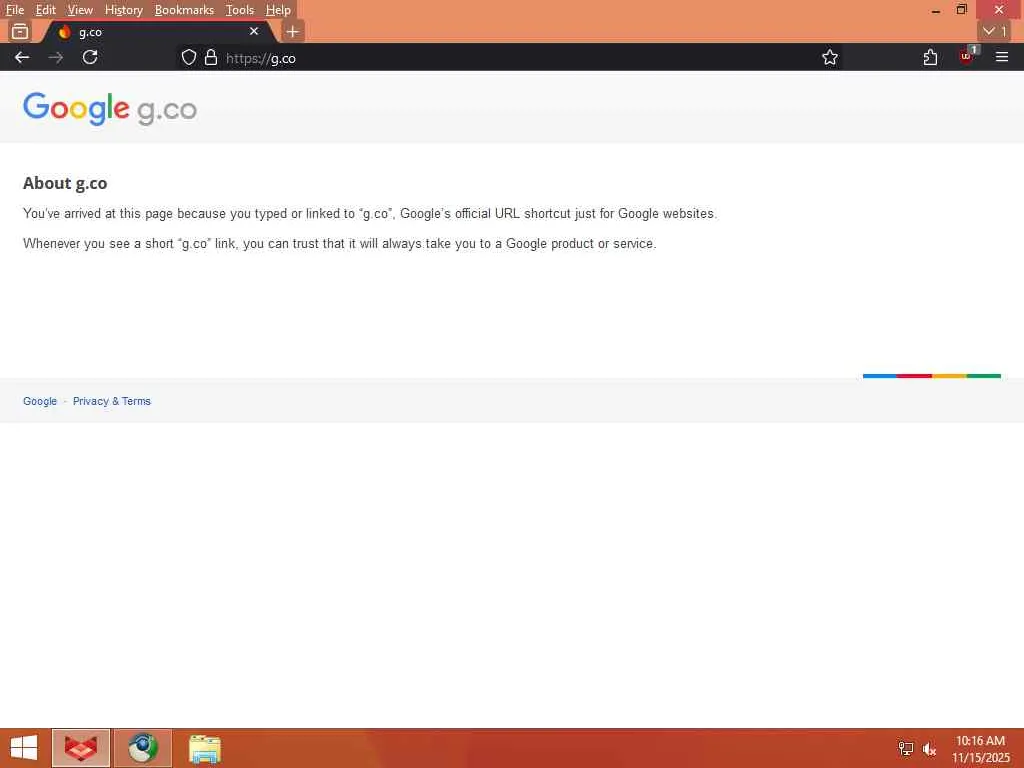Go back to the previous page
Image resolution: width=1024 pixels, height=768 pixels.
pos(22,57)
